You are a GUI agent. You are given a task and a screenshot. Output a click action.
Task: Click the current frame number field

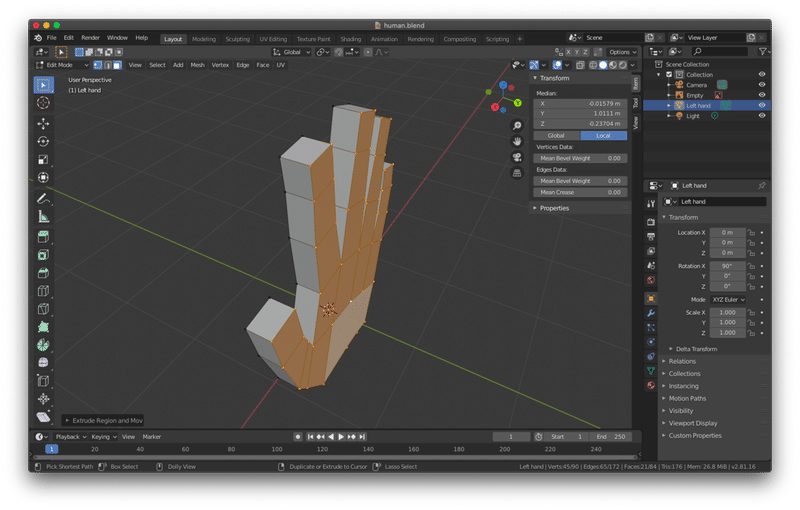tap(511, 437)
